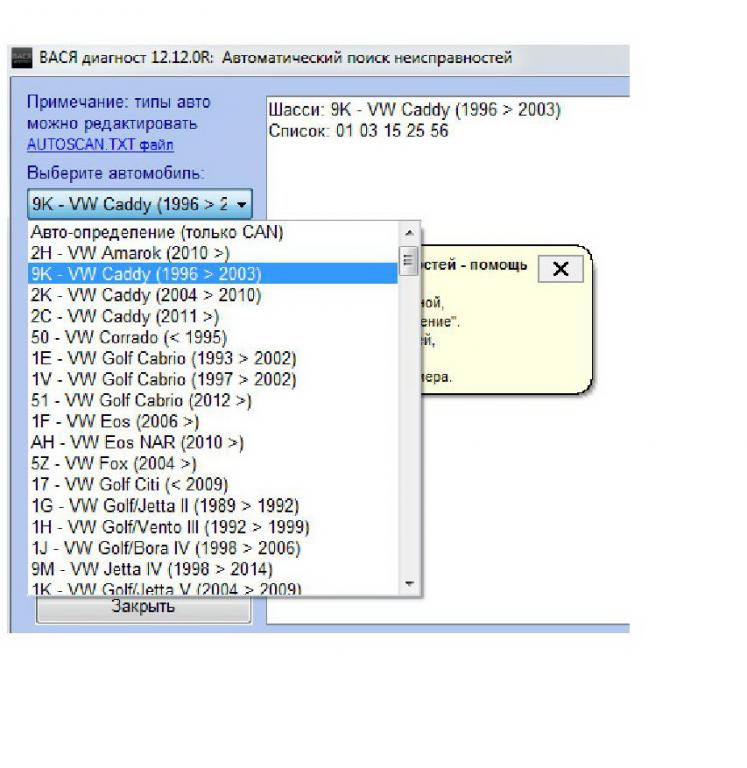Click the Шасси: 9K - VW Caddy results line

(x=414, y=110)
